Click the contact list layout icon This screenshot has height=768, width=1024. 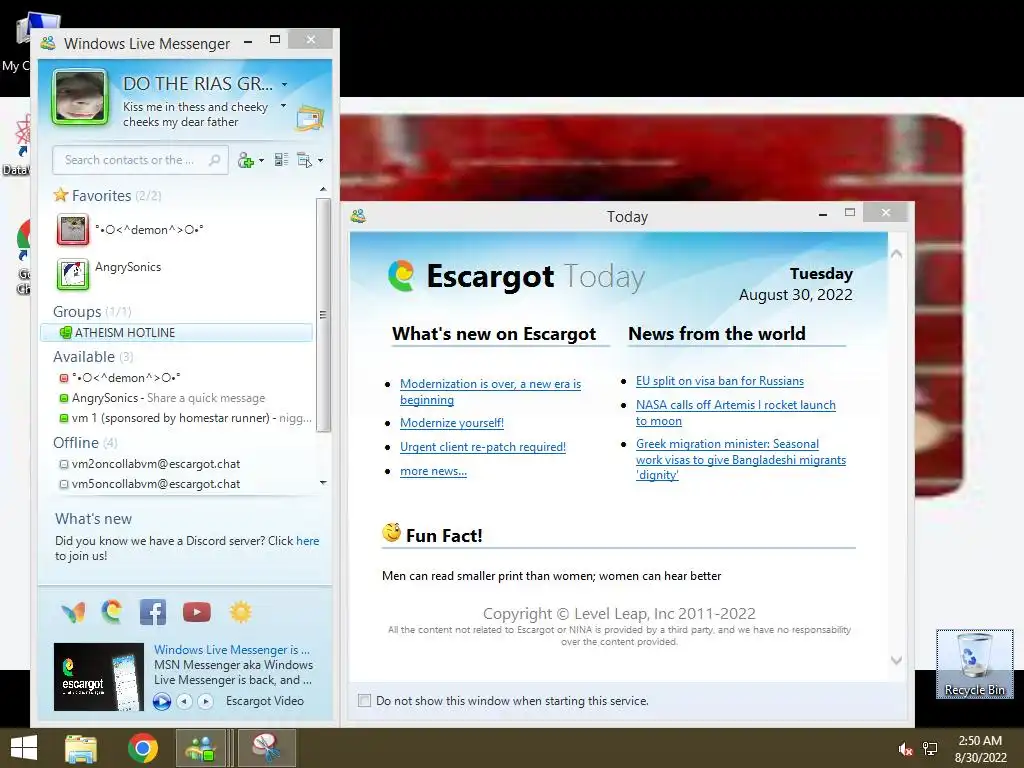pos(281,159)
